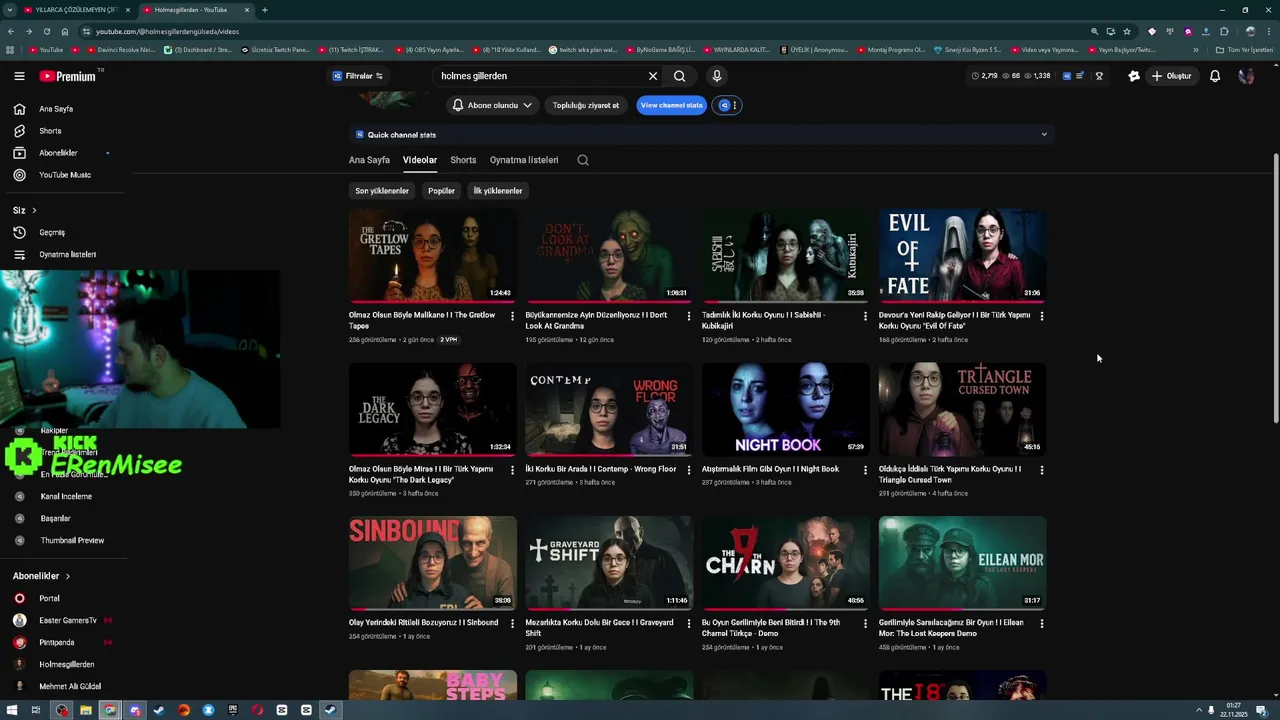Open notifications bell
The width and height of the screenshot is (1280, 720).
[x=1215, y=76]
